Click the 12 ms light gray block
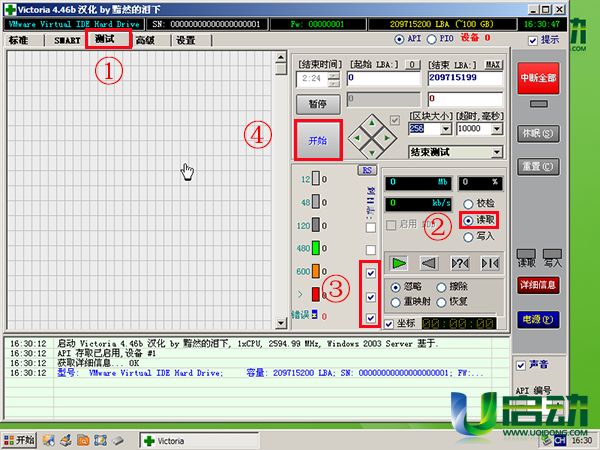Viewport: 600px width, 450px height. 316,178
